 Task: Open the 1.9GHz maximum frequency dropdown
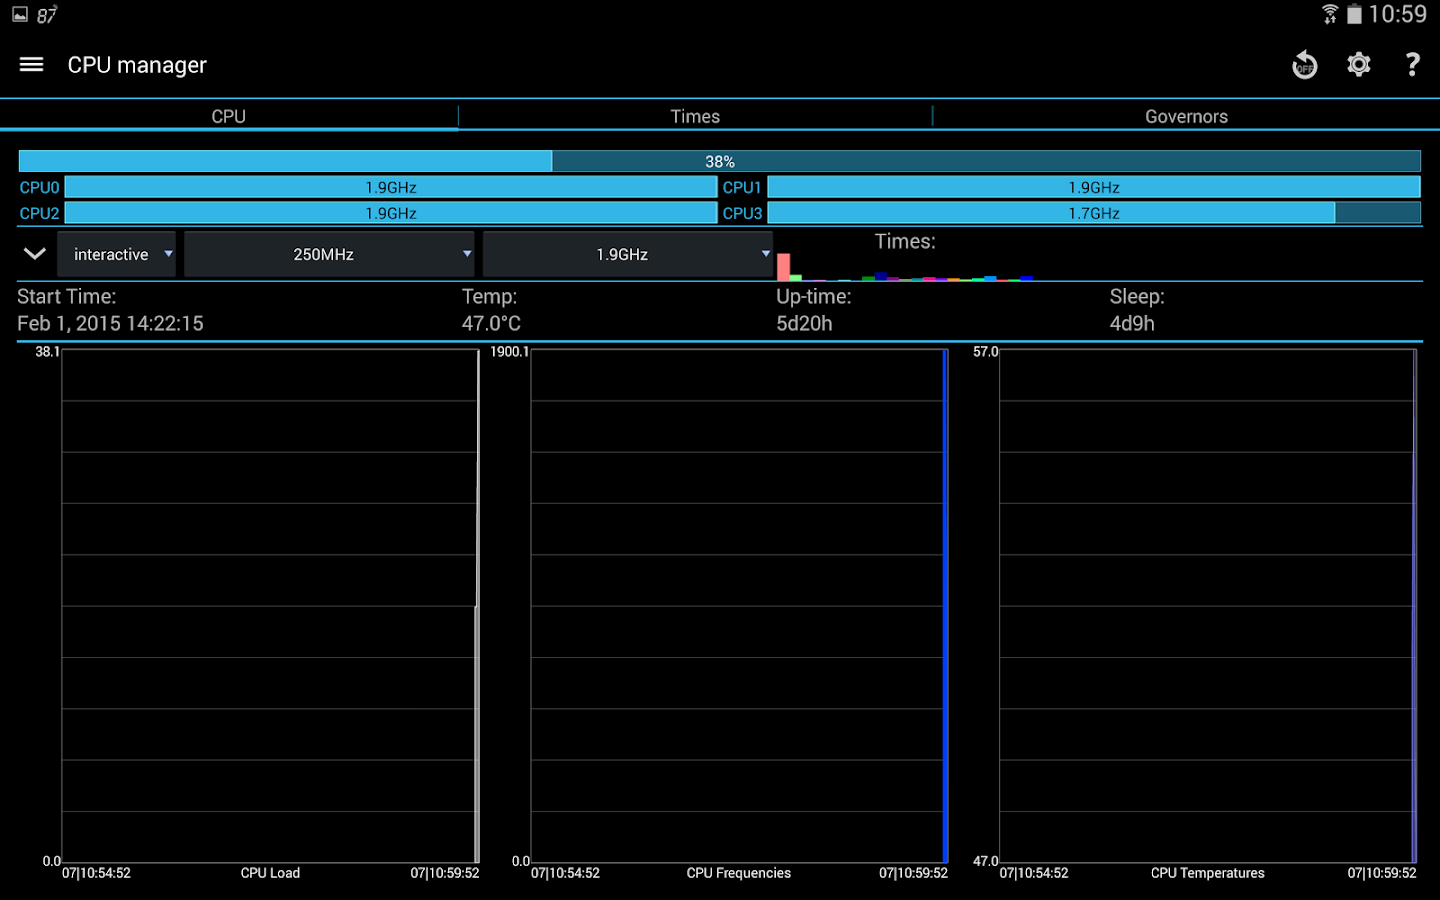click(627, 254)
